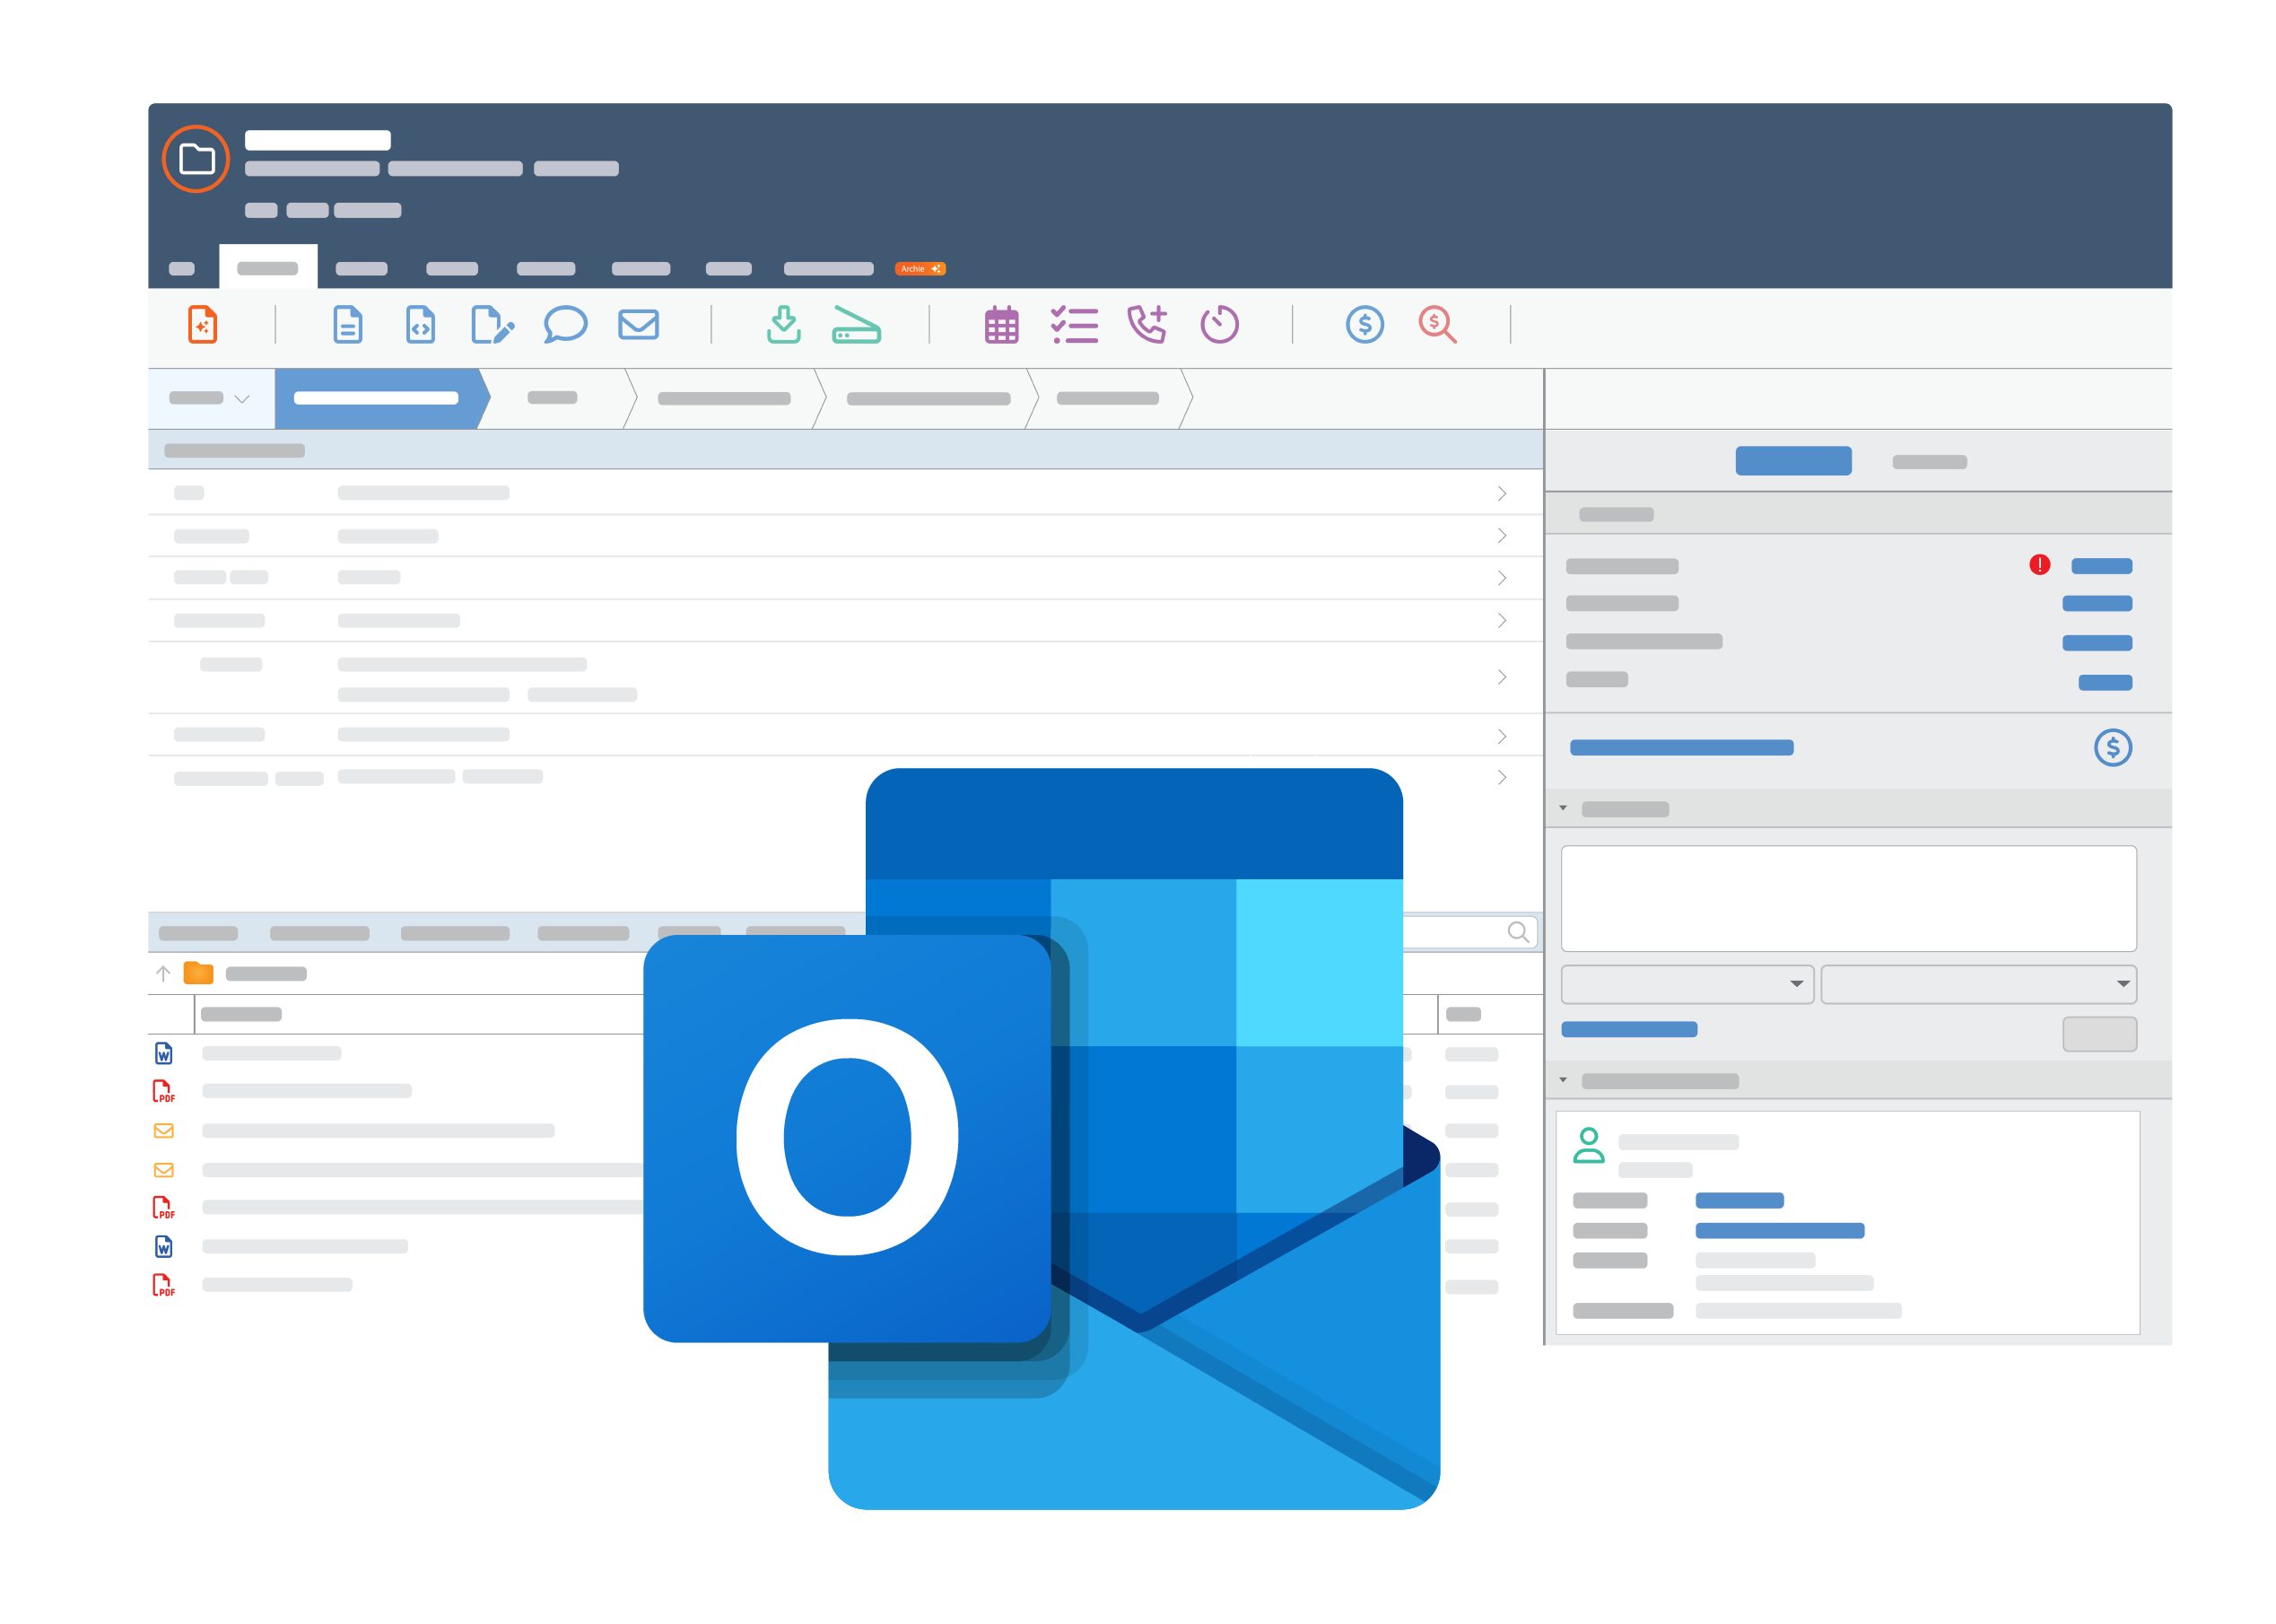Viewport: 2276px width, 1624px height.
Task: Click the red dollar magnifier search icon
Action: (x=1437, y=325)
